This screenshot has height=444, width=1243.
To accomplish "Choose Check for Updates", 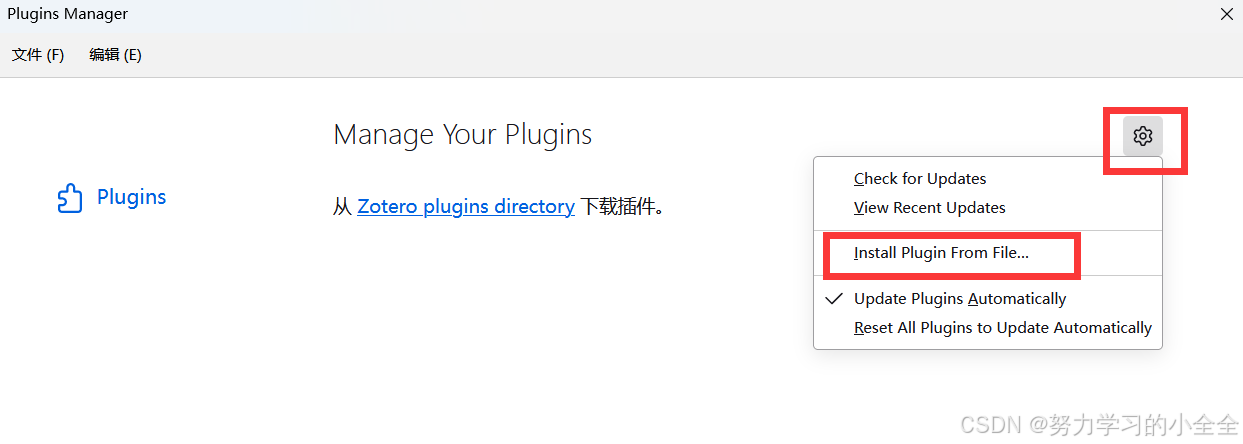I will (920, 178).
